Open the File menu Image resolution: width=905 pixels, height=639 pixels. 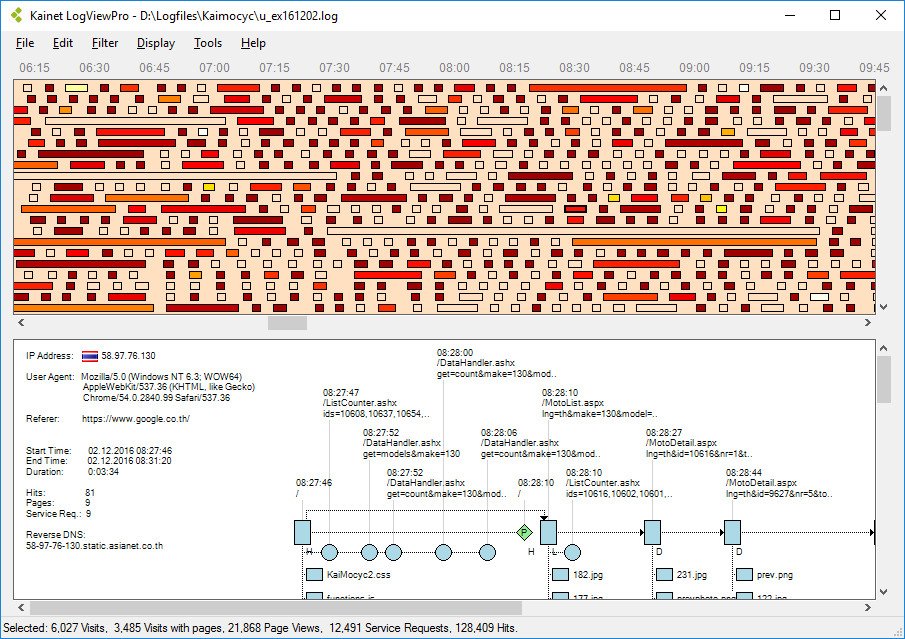tap(25, 43)
